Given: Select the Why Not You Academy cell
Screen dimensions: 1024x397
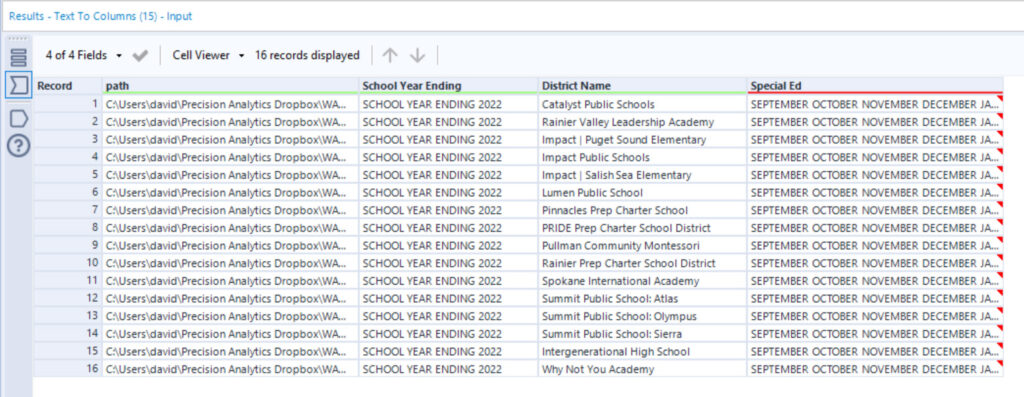Looking at the screenshot, I should (643, 369).
